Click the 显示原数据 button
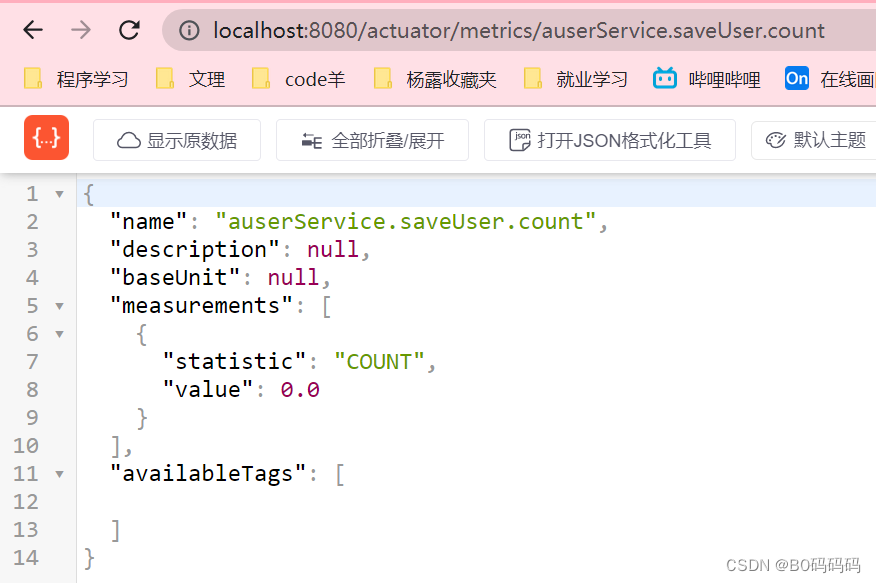This screenshot has height=583, width=876. pos(177,140)
